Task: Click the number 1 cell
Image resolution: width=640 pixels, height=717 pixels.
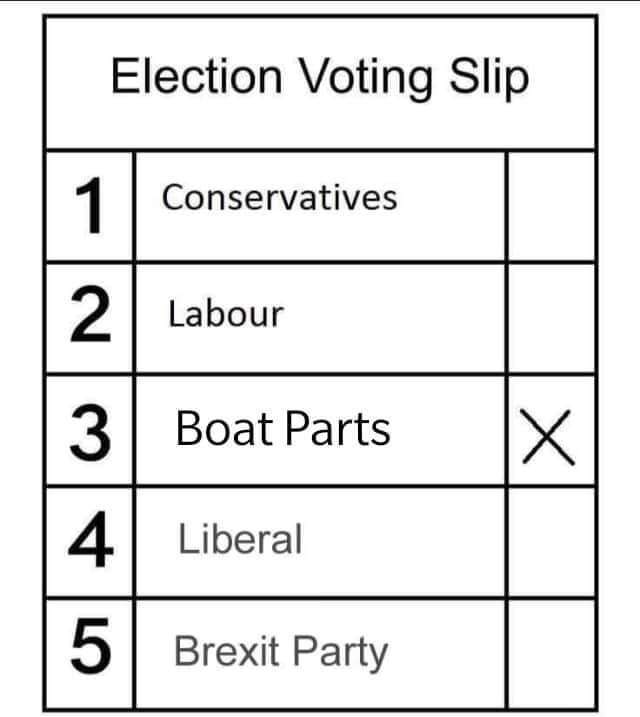Action: coord(90,207)
